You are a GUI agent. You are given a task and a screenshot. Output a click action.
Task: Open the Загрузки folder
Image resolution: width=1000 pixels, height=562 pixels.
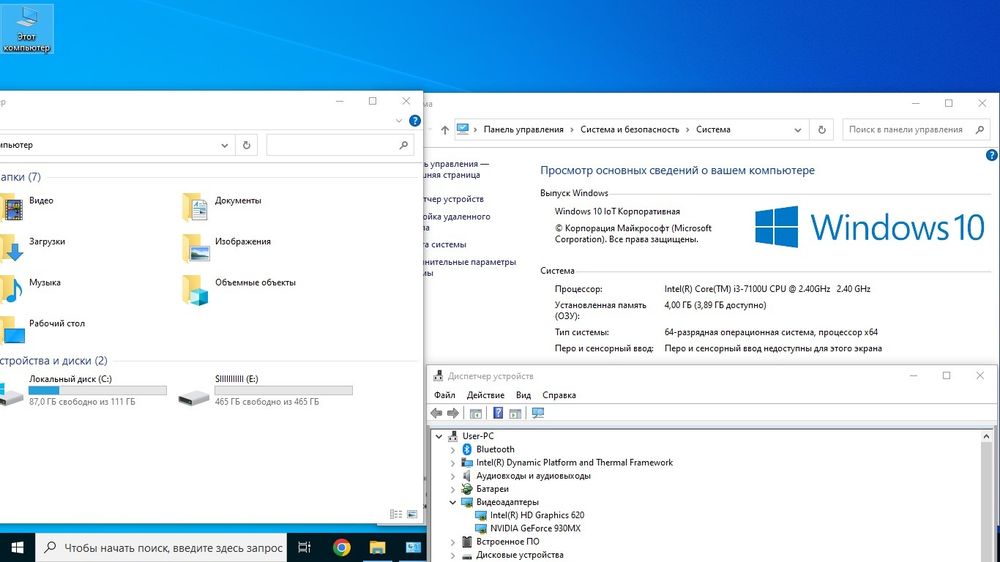click(47, 241)
